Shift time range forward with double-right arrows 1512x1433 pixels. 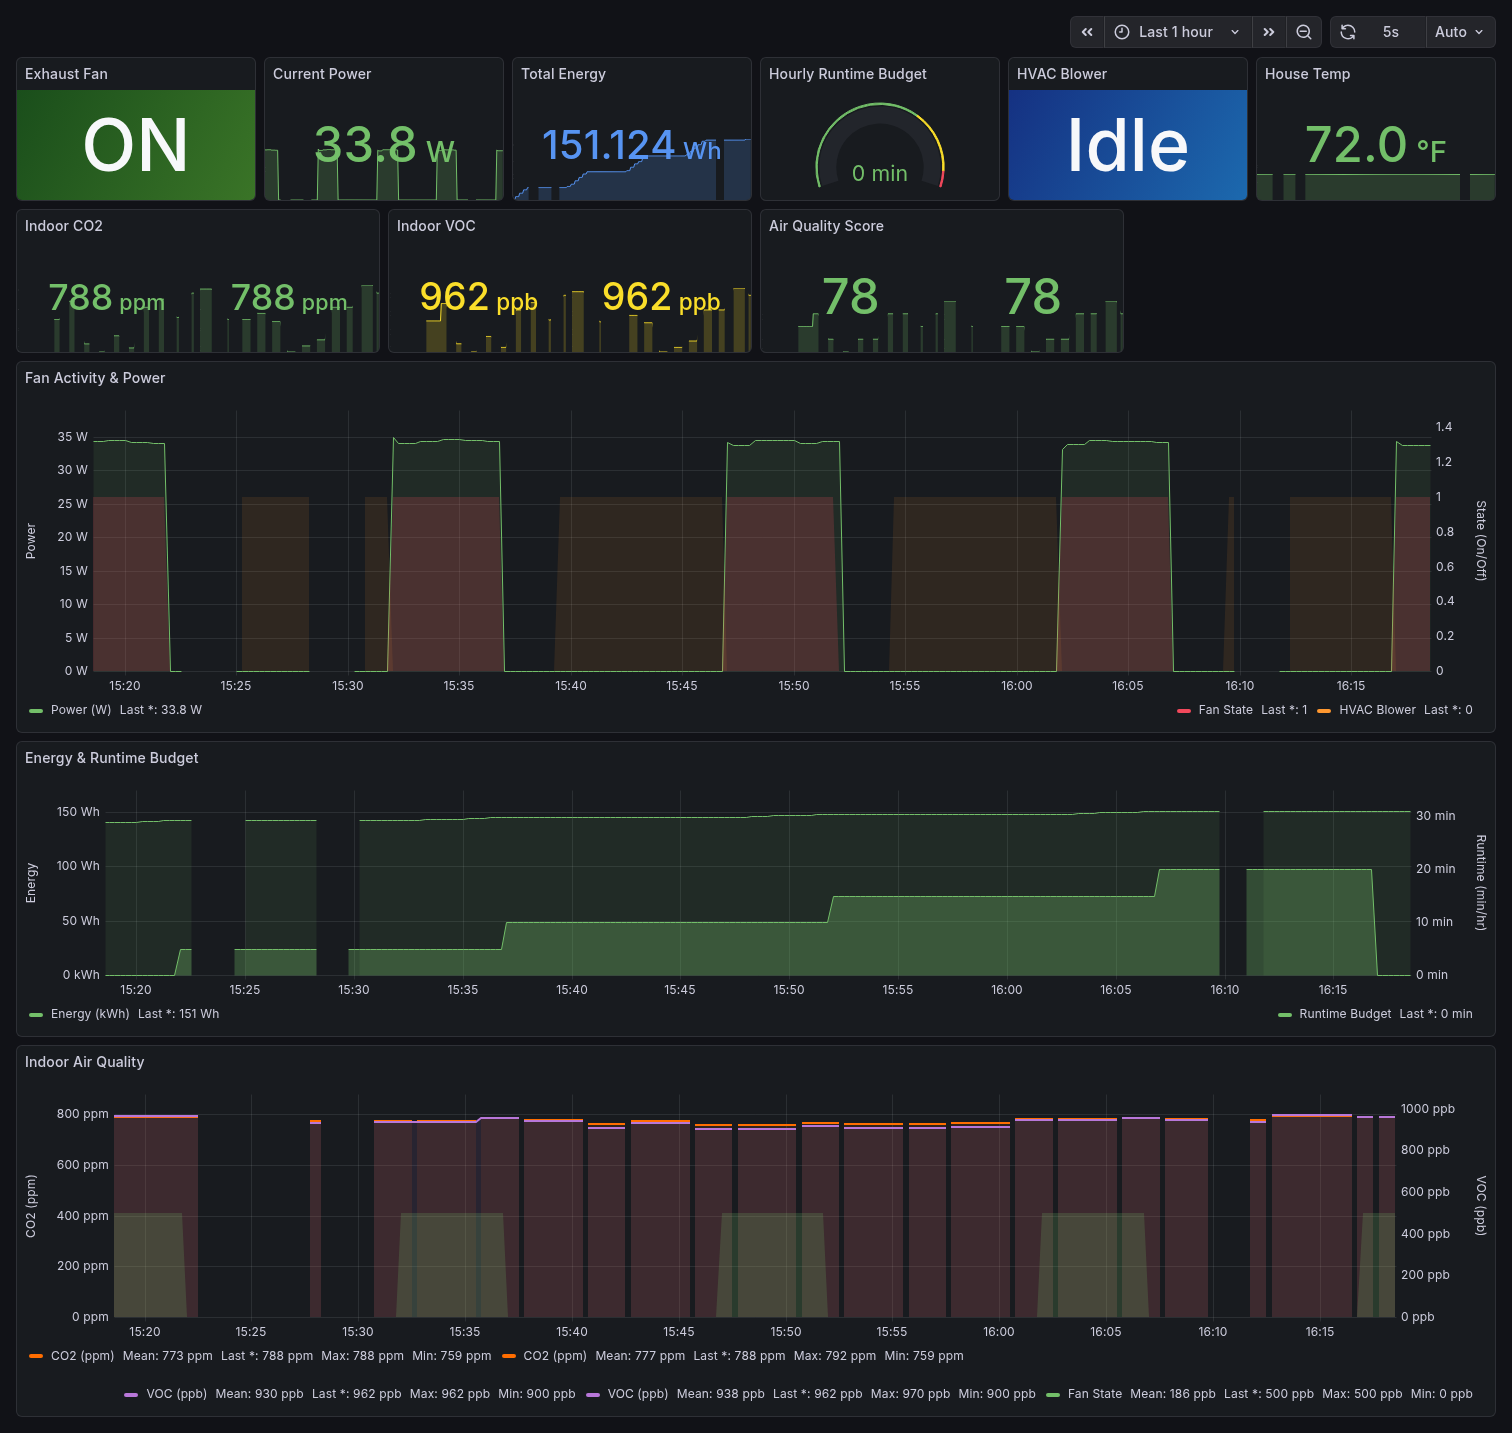coord(1268,32)
